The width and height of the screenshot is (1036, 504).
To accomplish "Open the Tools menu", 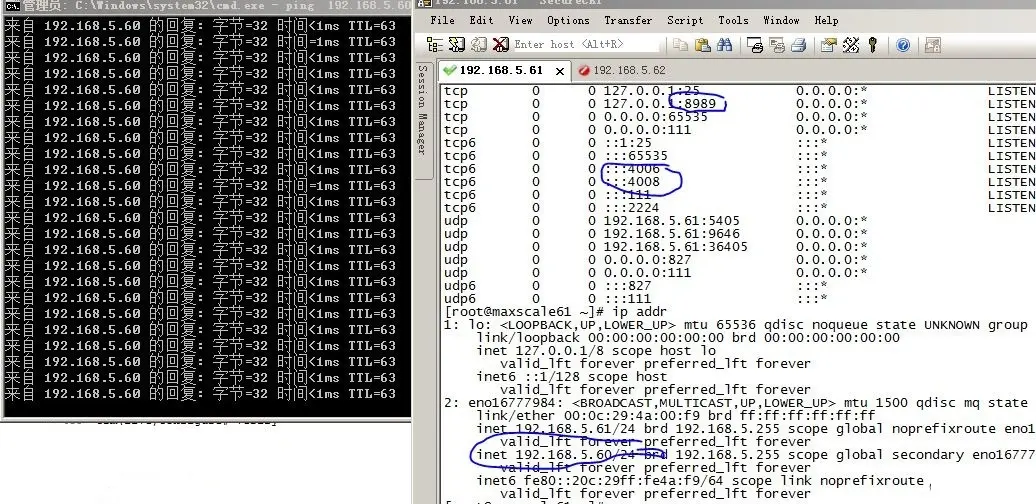I will click(x=733, y=20).
